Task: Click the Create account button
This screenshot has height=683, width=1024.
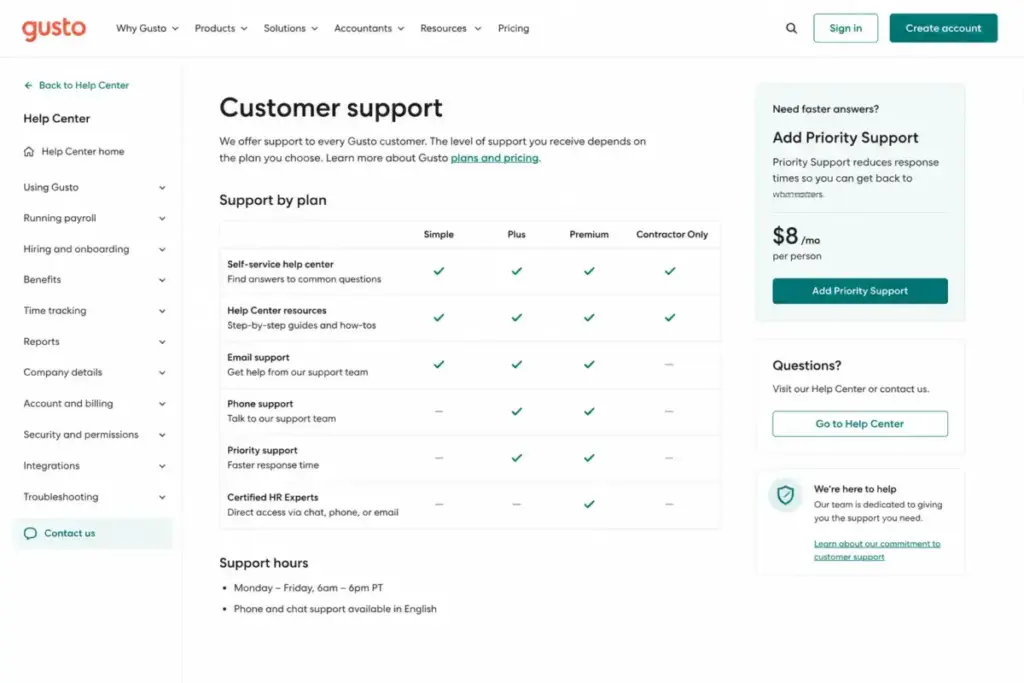Action: [943, 28]
